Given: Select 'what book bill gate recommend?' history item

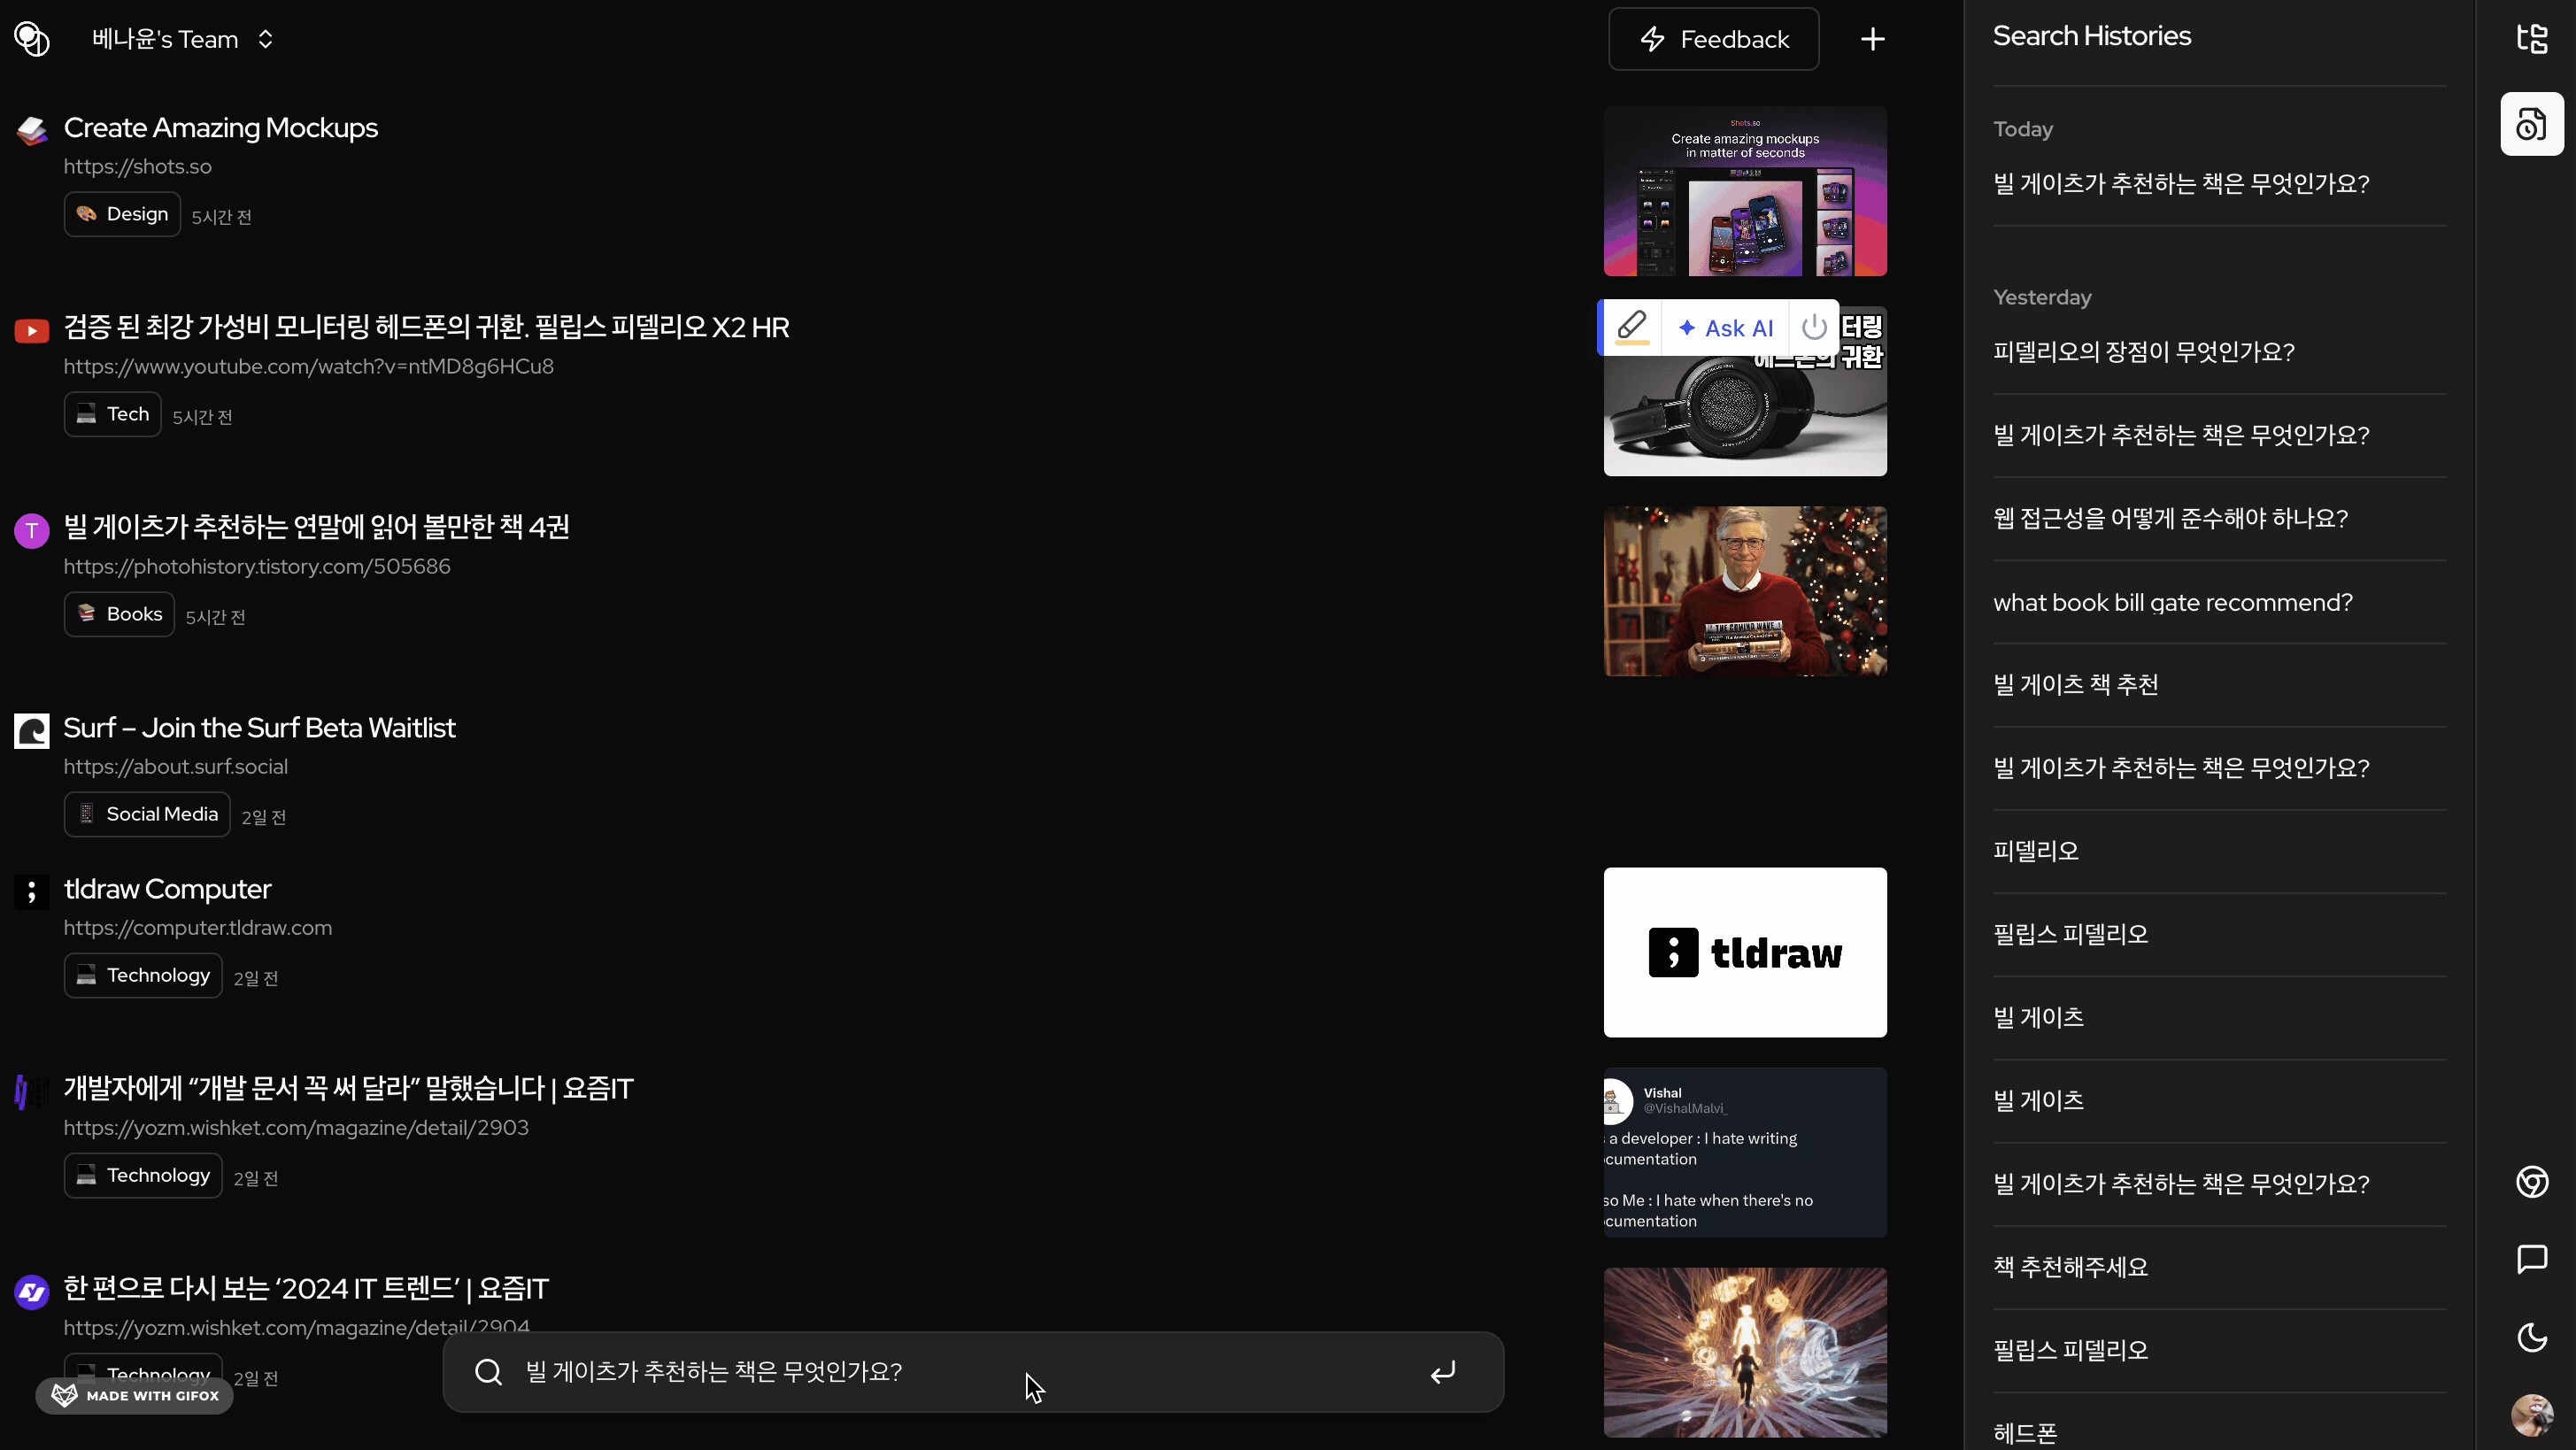Looking at the screenshot, I should (2172, 602).
